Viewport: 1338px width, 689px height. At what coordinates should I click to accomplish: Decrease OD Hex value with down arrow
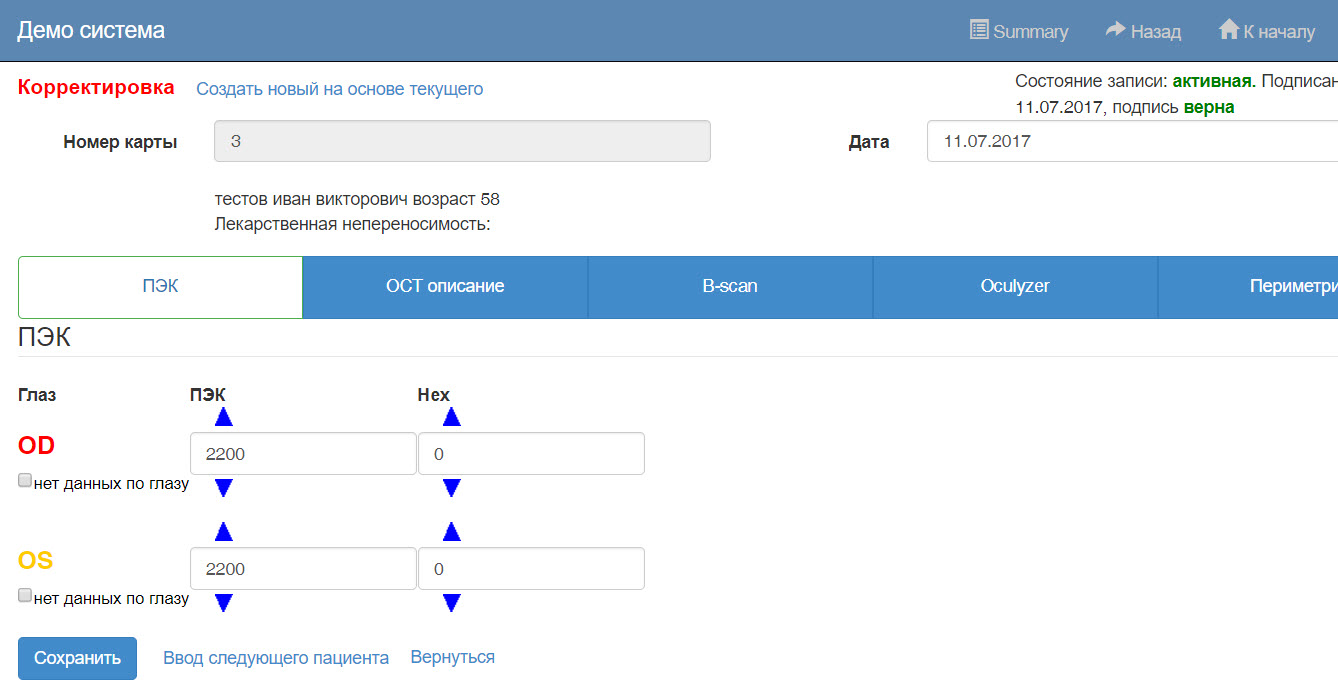coord(452,488)
